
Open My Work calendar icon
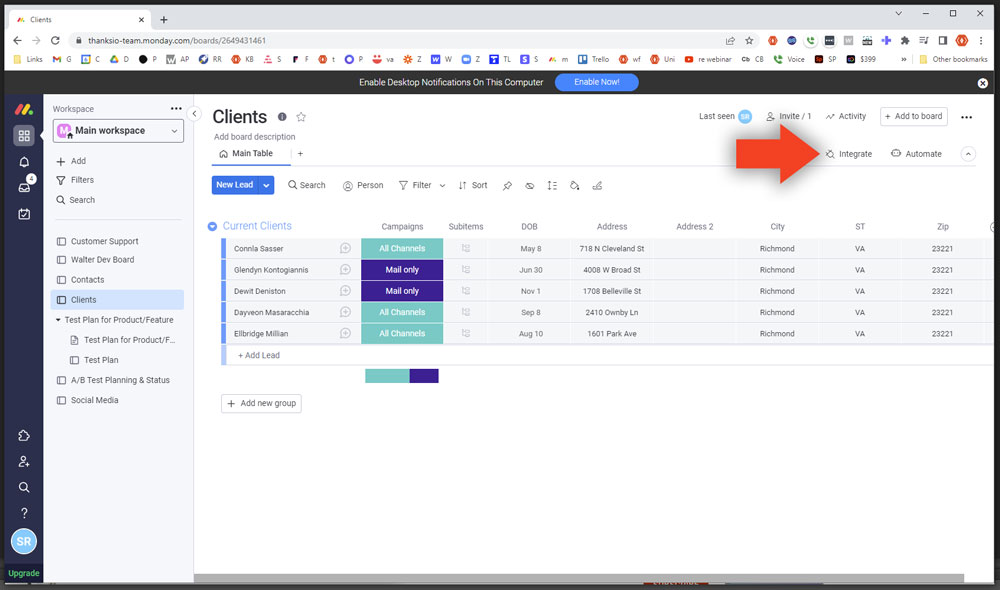(x=24, y=213)
